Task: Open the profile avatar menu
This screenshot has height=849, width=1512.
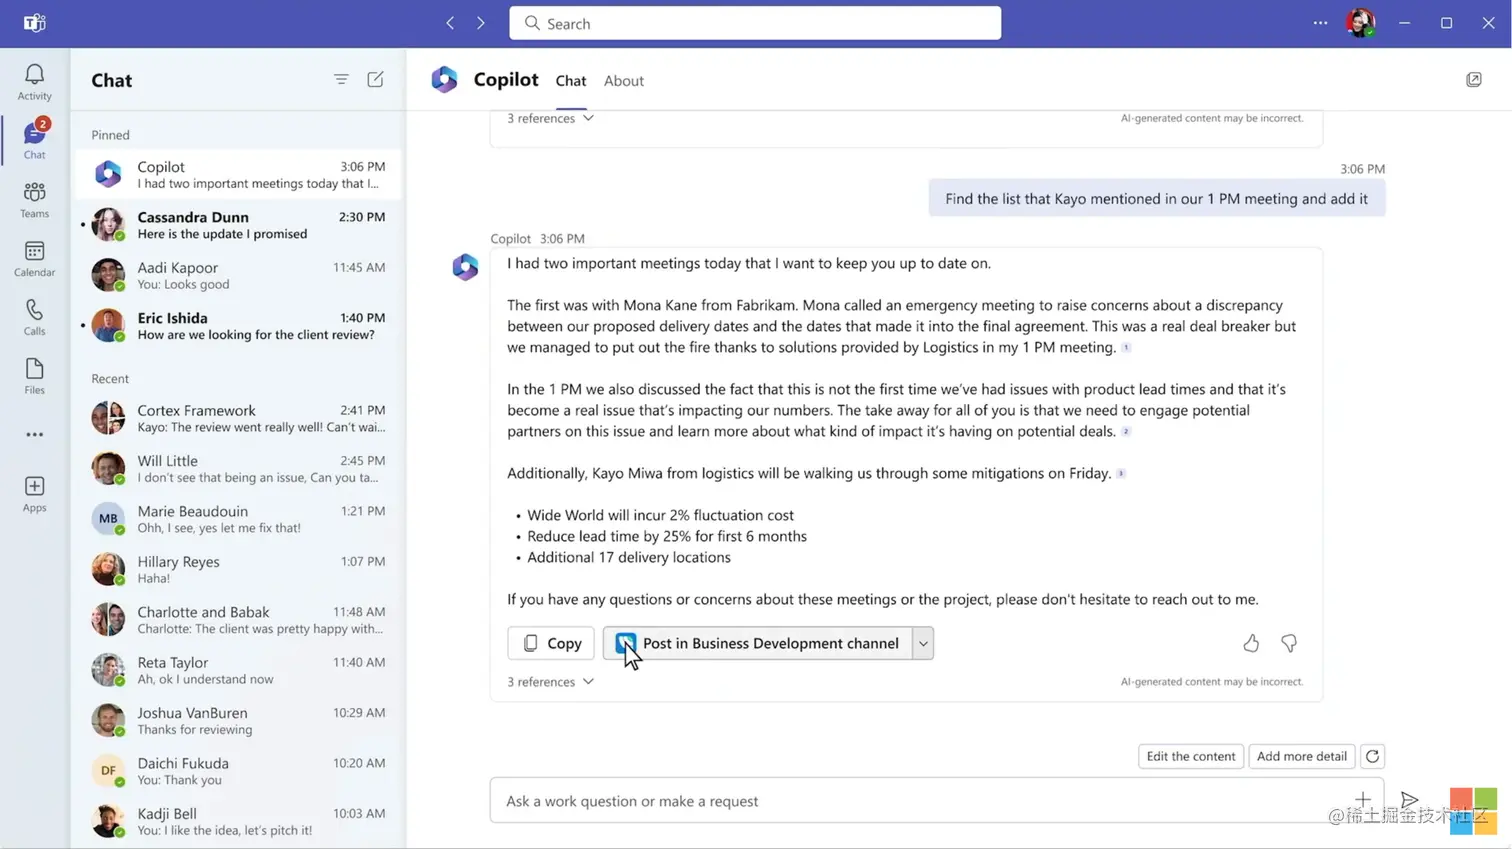Action: [1360, 23]
